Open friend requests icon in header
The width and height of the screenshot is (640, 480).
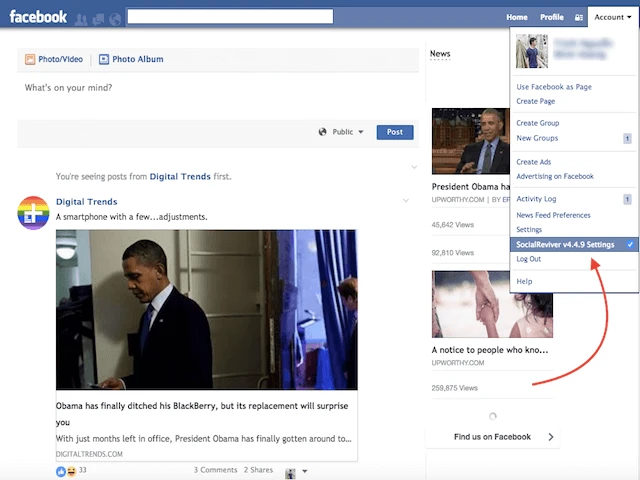81,18
